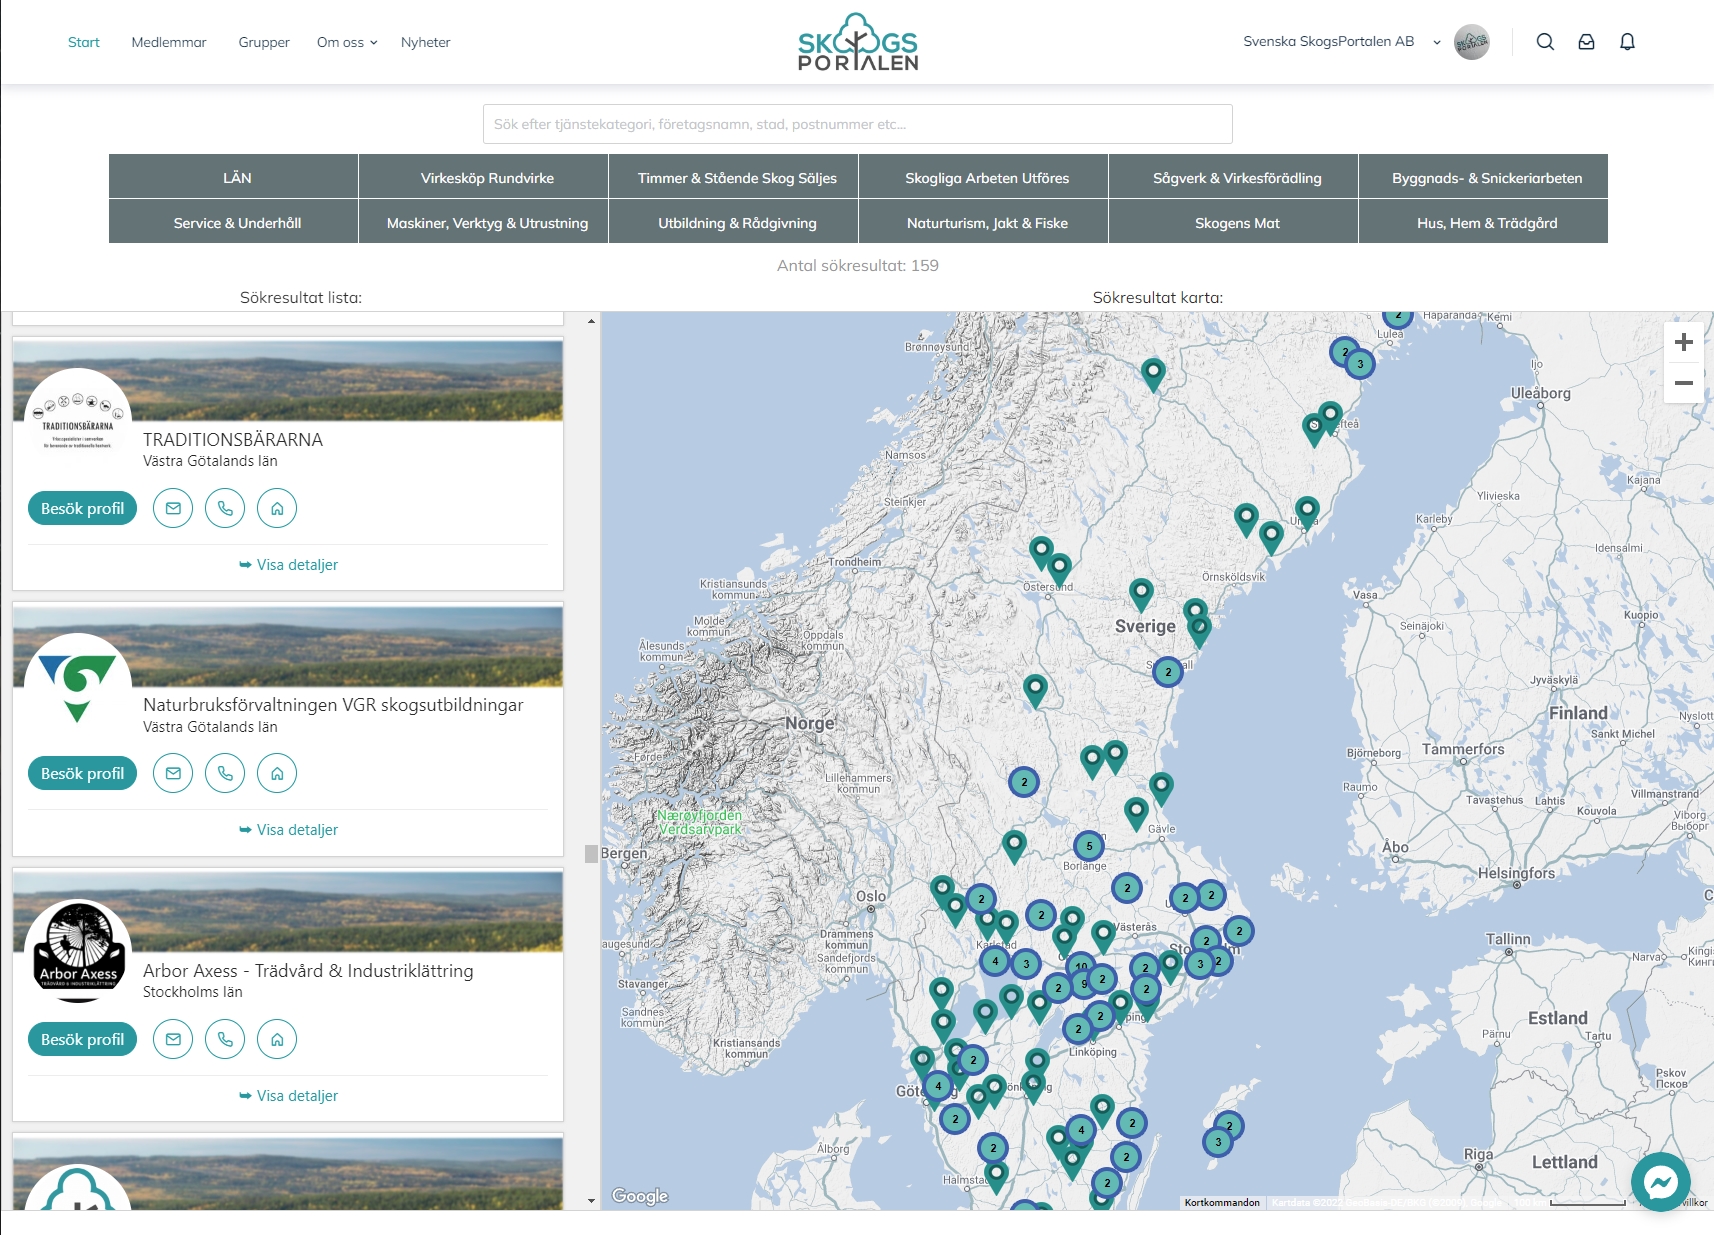This screenshot has width=1714, height=1235.
Task: Click the phone icon for TRADITIONSBÄRARNA
Action: tap(225, 508)
